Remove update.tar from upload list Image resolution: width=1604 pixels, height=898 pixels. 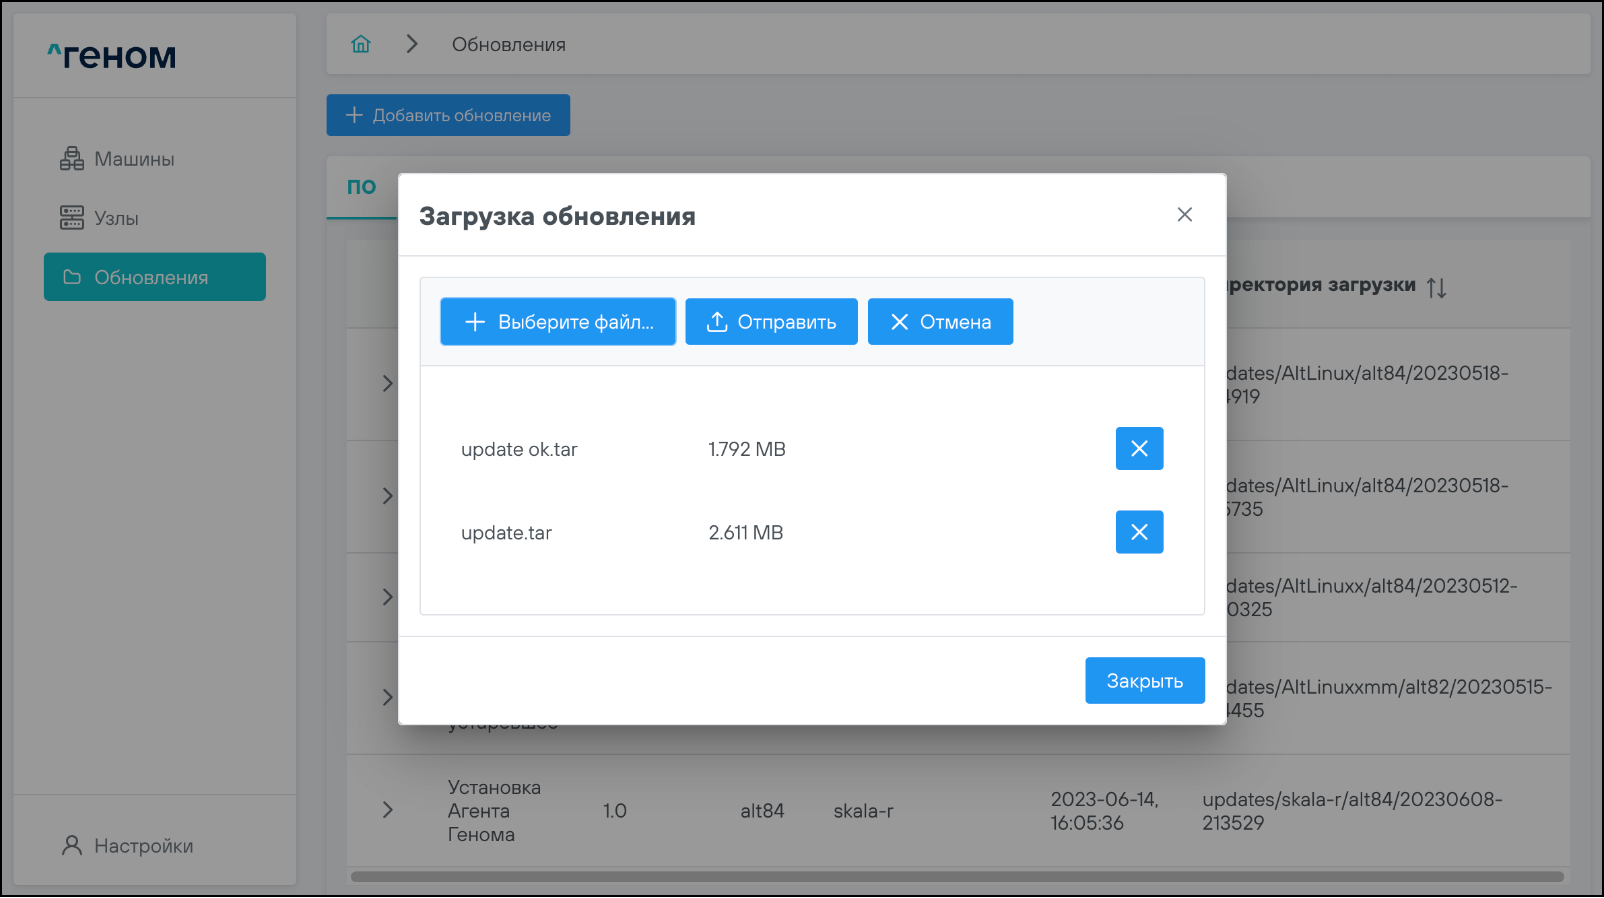click(x=1139, y=532)
